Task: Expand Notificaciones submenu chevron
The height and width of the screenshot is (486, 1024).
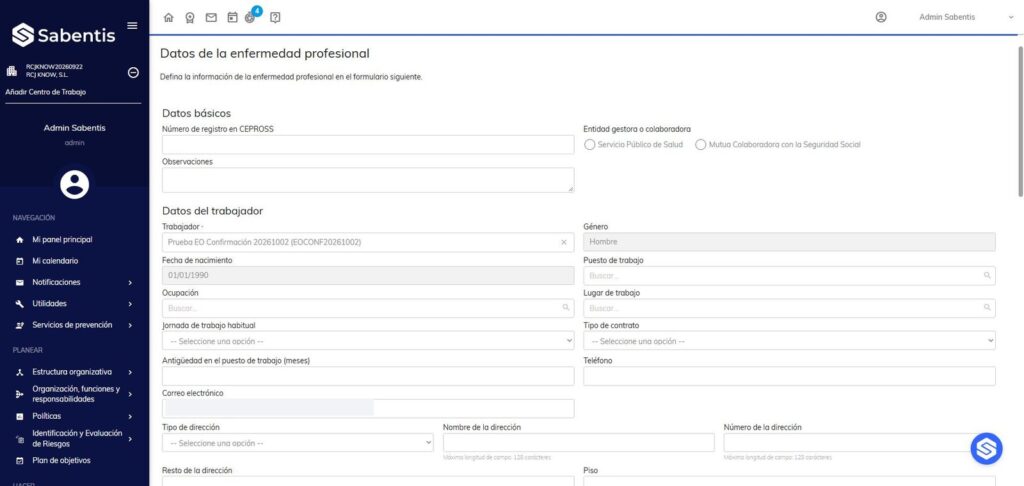Action: (x=130, y=283)
